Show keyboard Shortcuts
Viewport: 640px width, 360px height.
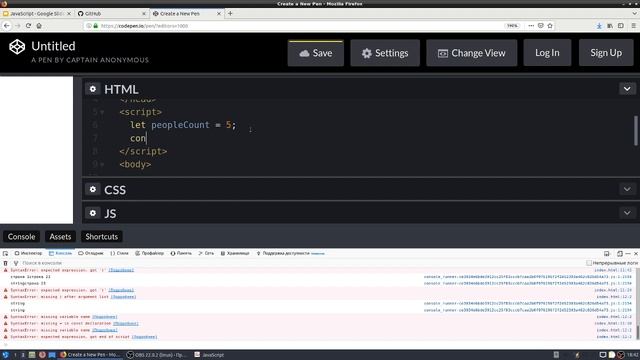click(102, 237)
